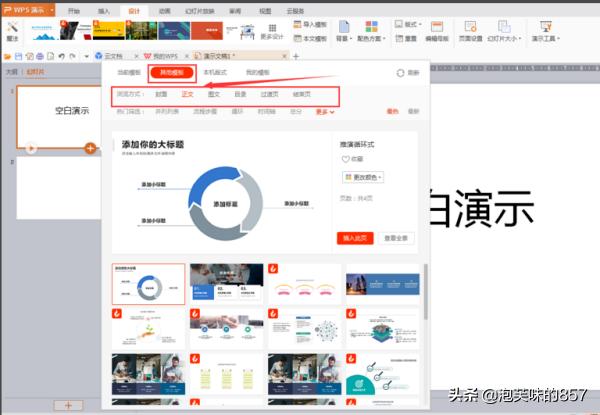Image resolution: width=600 pixels, height=415 pixels.
Task: Click the Import Template icon
Action: (297, 24)
